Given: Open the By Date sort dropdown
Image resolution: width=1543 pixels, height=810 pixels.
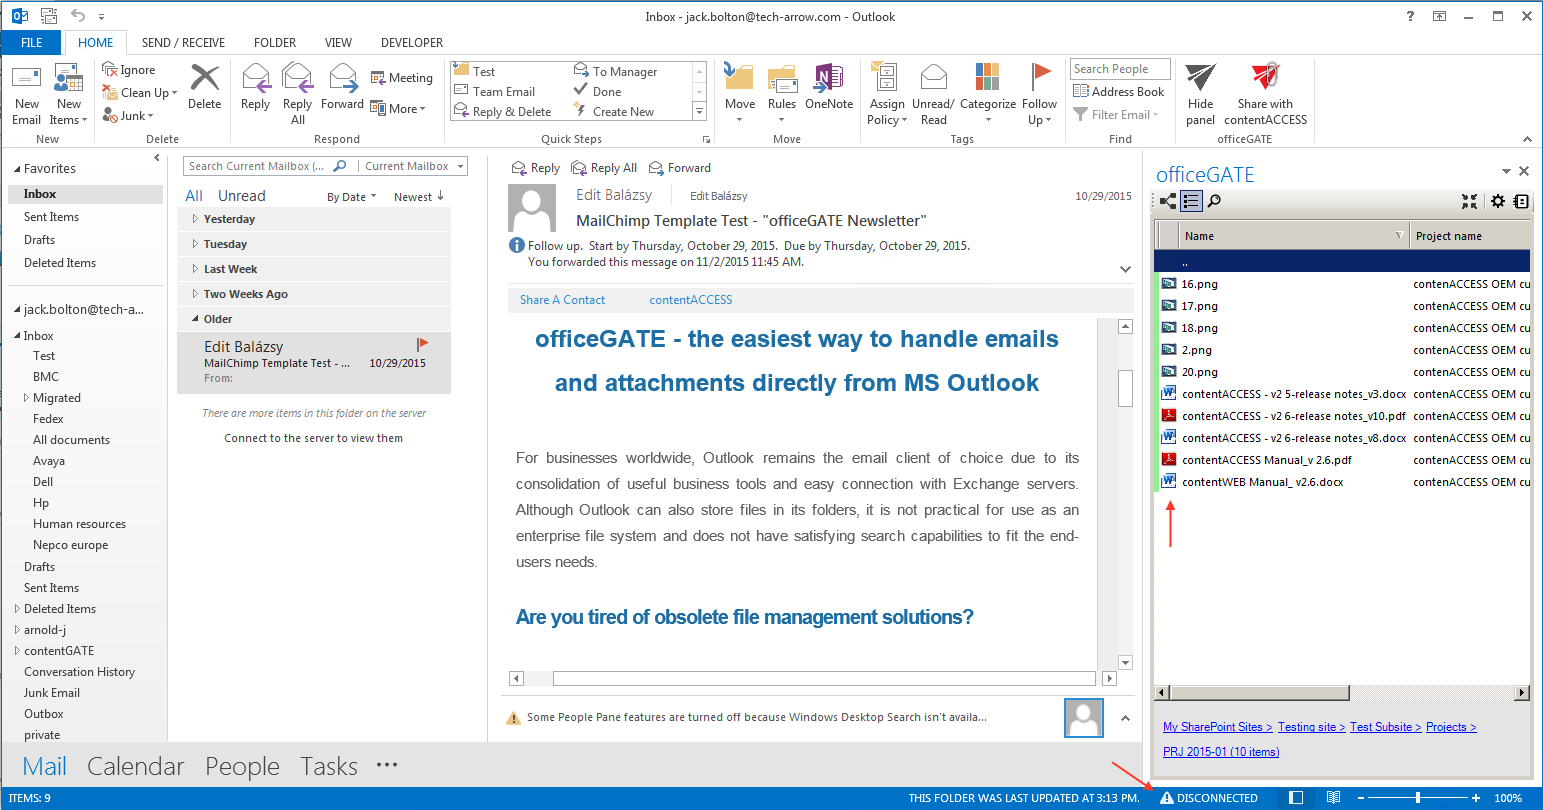Looking at the screenshot, I should point(352,197).
